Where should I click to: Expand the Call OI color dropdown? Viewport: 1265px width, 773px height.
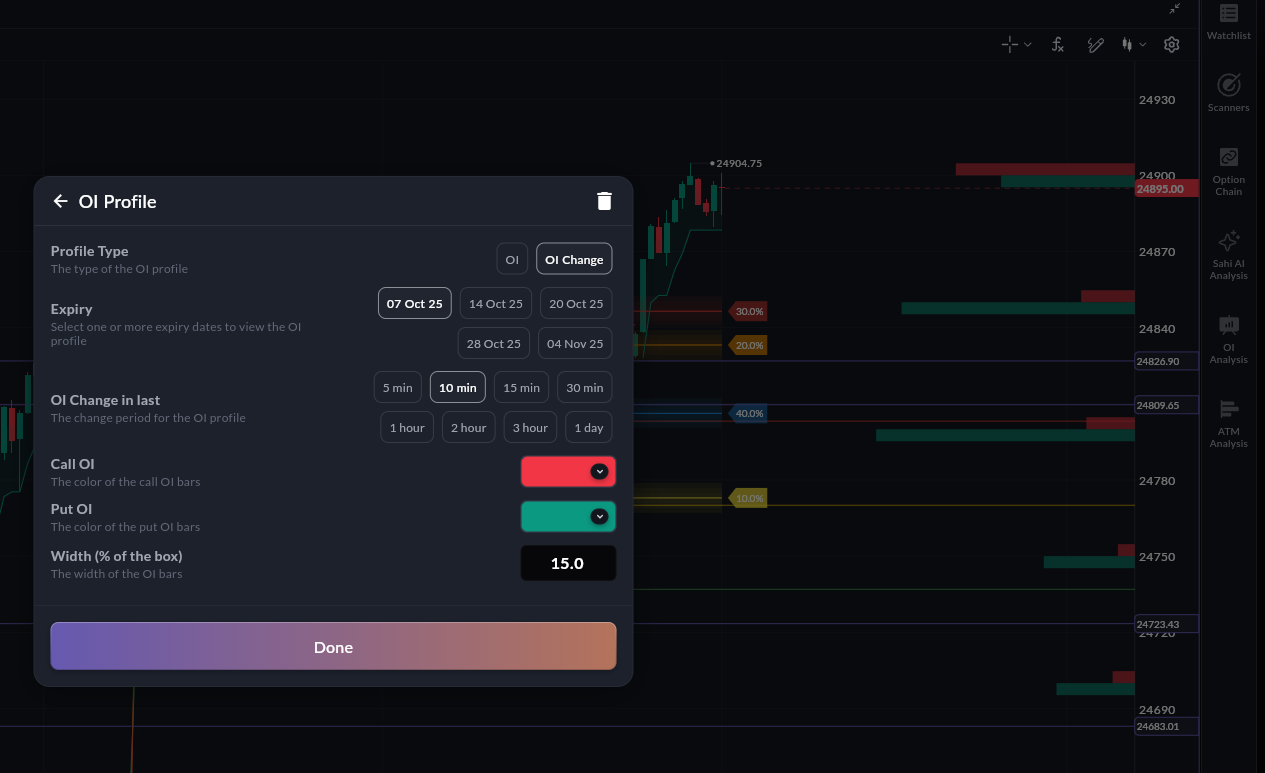click(599, 472)
